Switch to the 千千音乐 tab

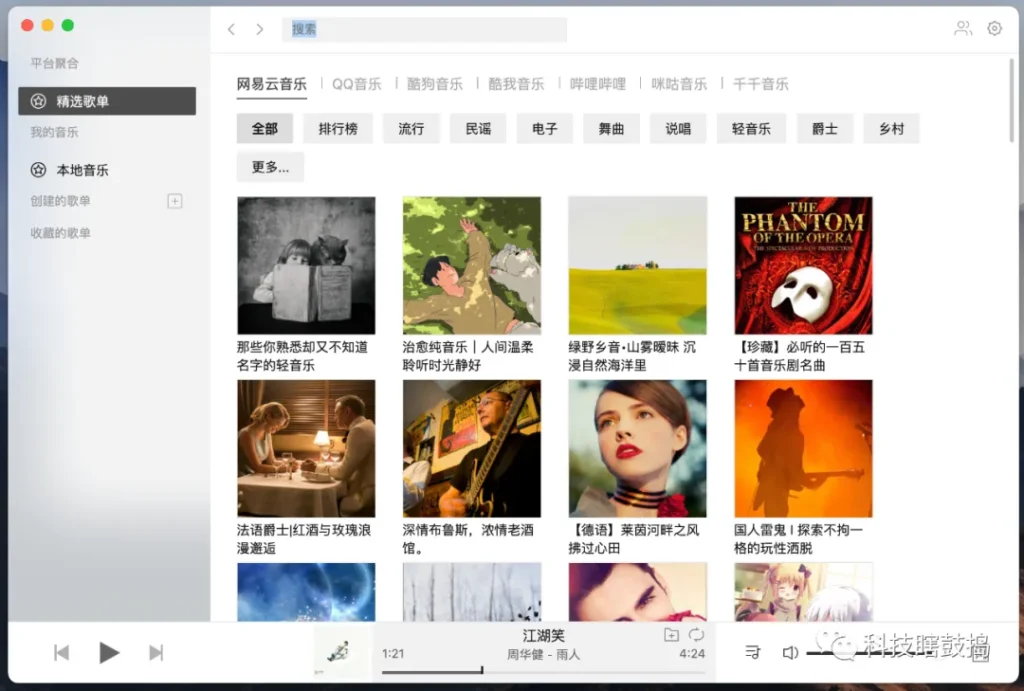(x=761, y=84)
